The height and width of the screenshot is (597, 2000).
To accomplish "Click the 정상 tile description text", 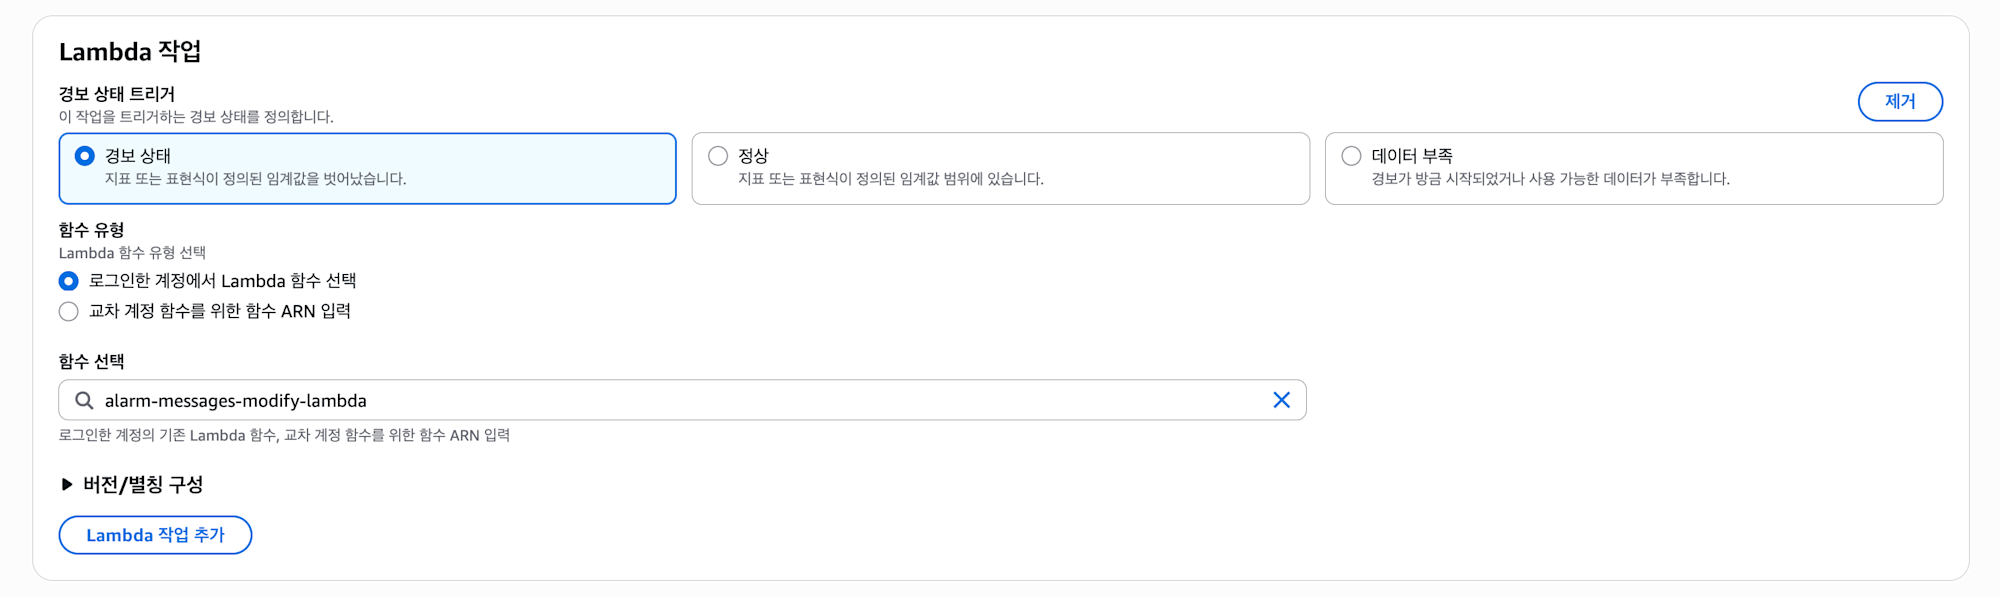I will coord(890,179).
